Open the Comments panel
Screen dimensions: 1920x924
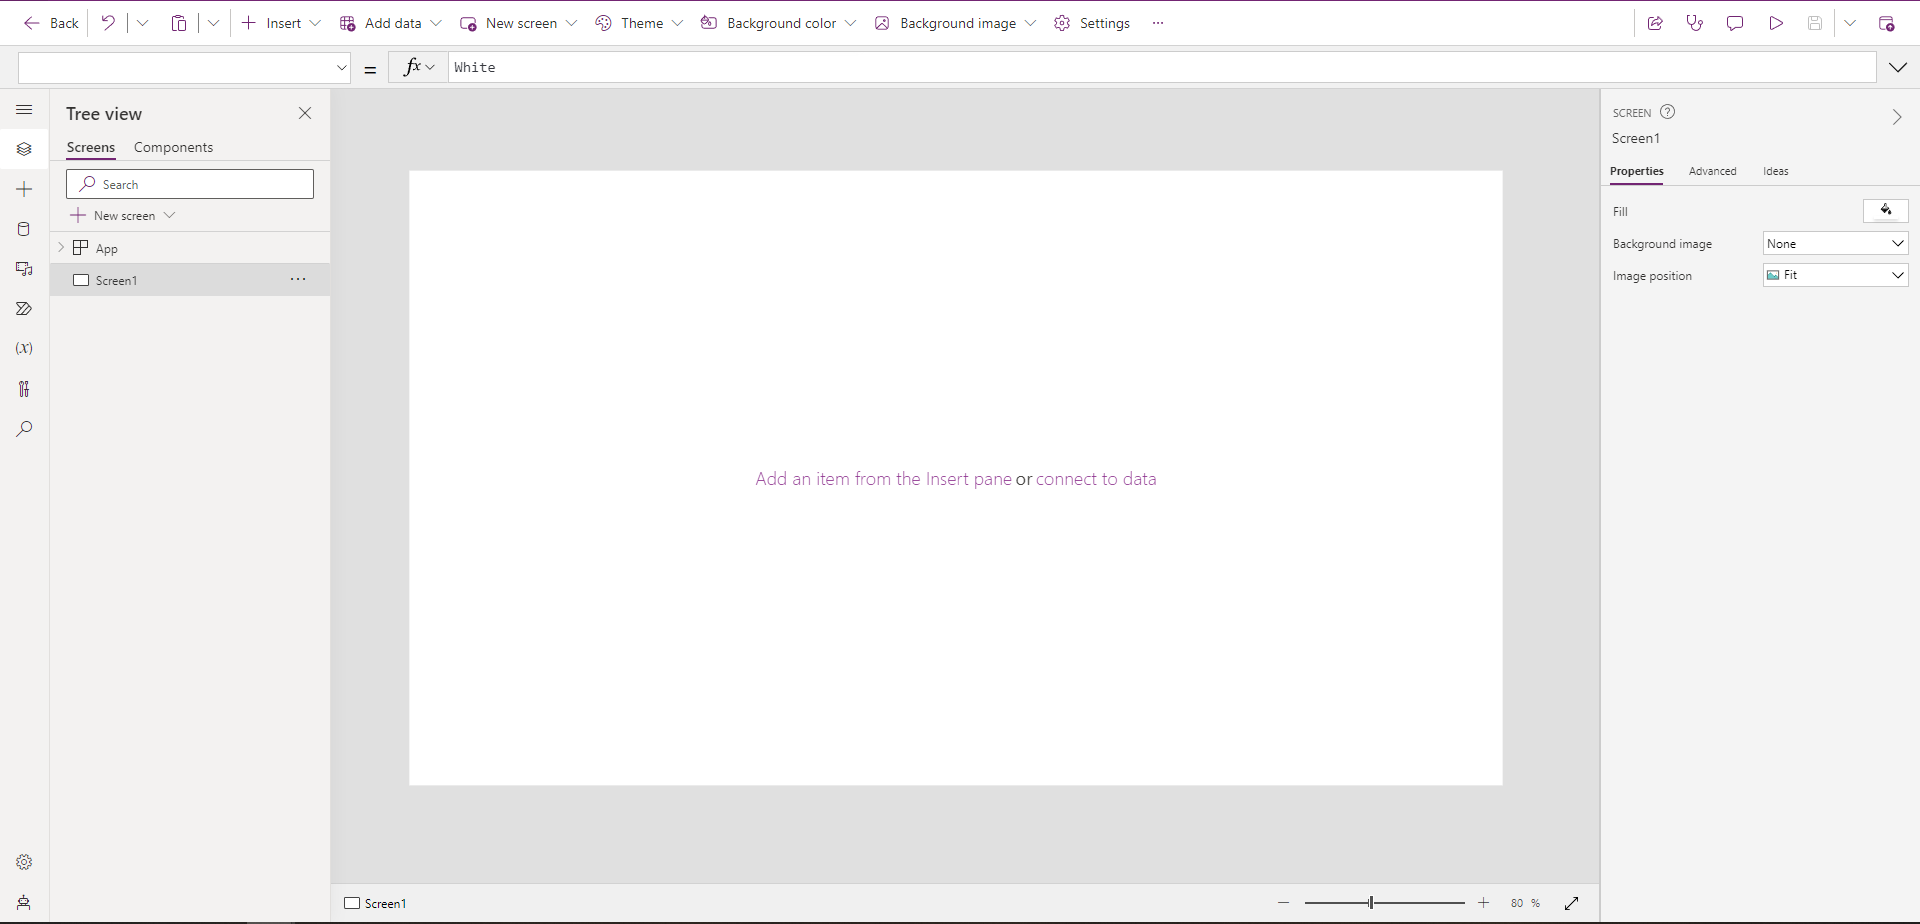click(1734, 22)
